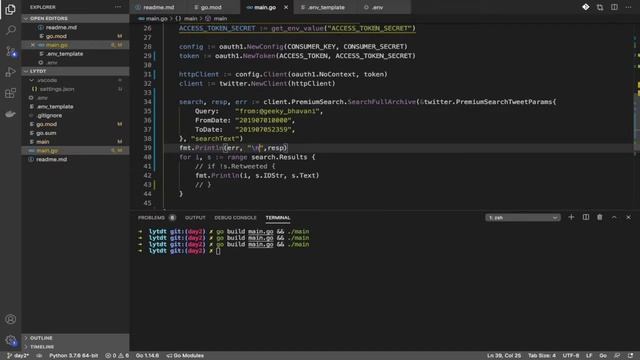
Task: Open the Docker whale view
Action: tap(11, 114)
